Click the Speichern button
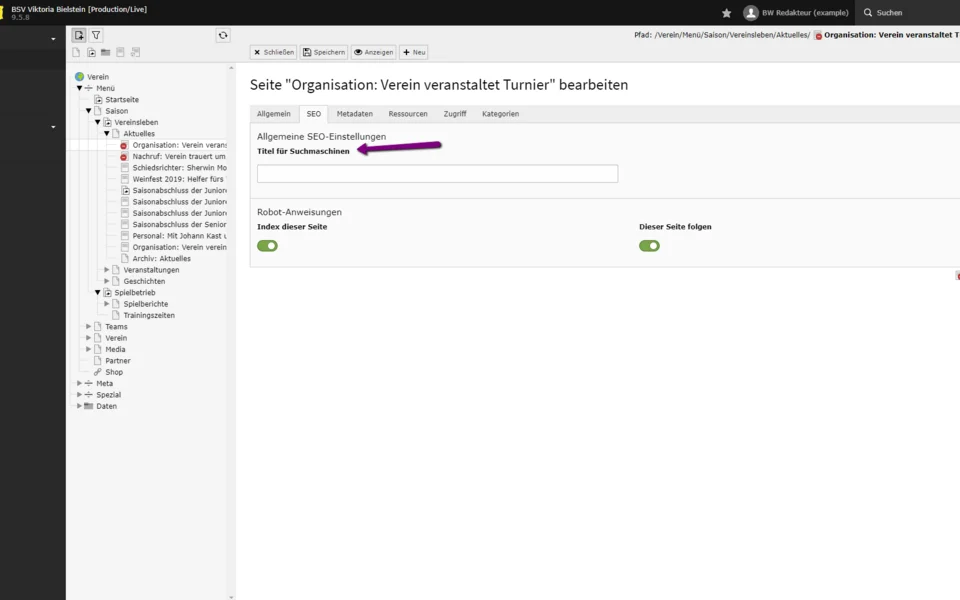The image size is (960, 600). pos(324,52)
